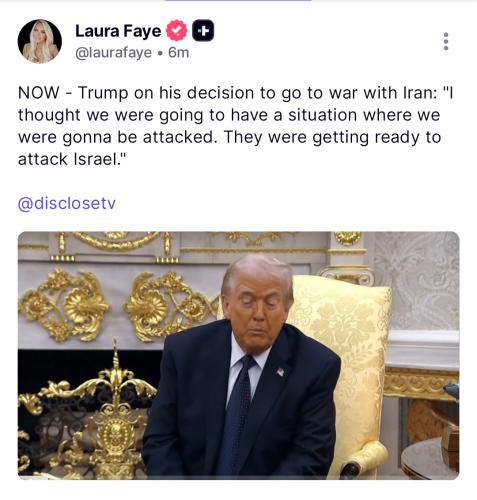Open Laura Faye's round profile picture

[x=40, y=41]
